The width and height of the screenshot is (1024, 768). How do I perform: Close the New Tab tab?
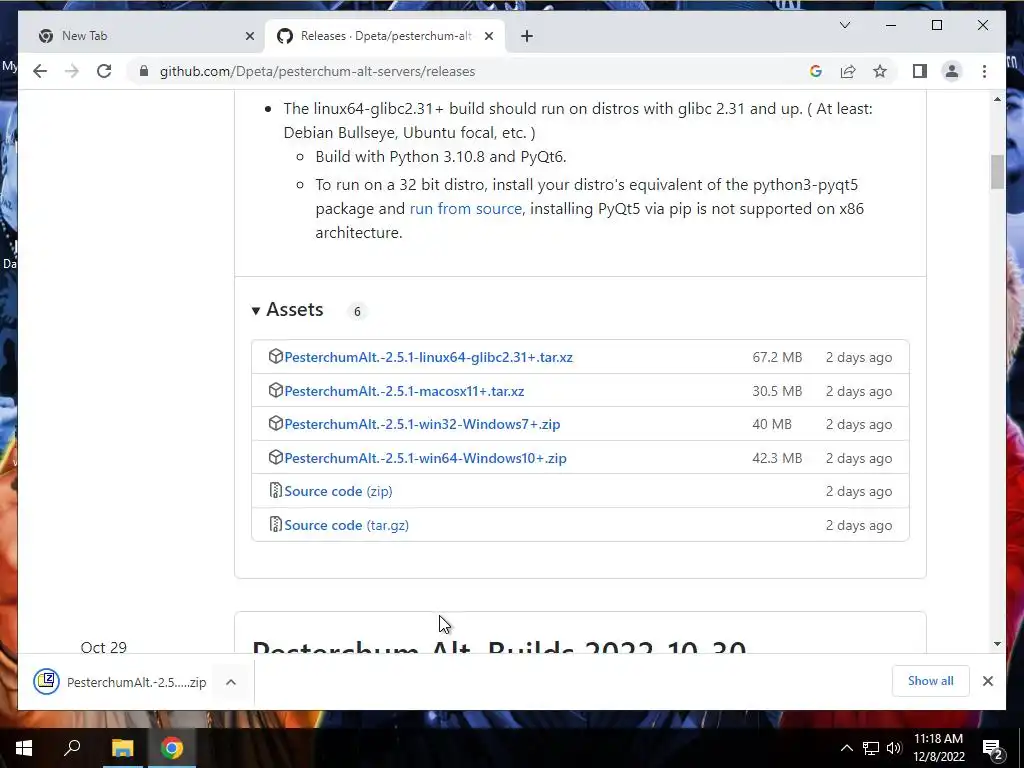[249, 36]
